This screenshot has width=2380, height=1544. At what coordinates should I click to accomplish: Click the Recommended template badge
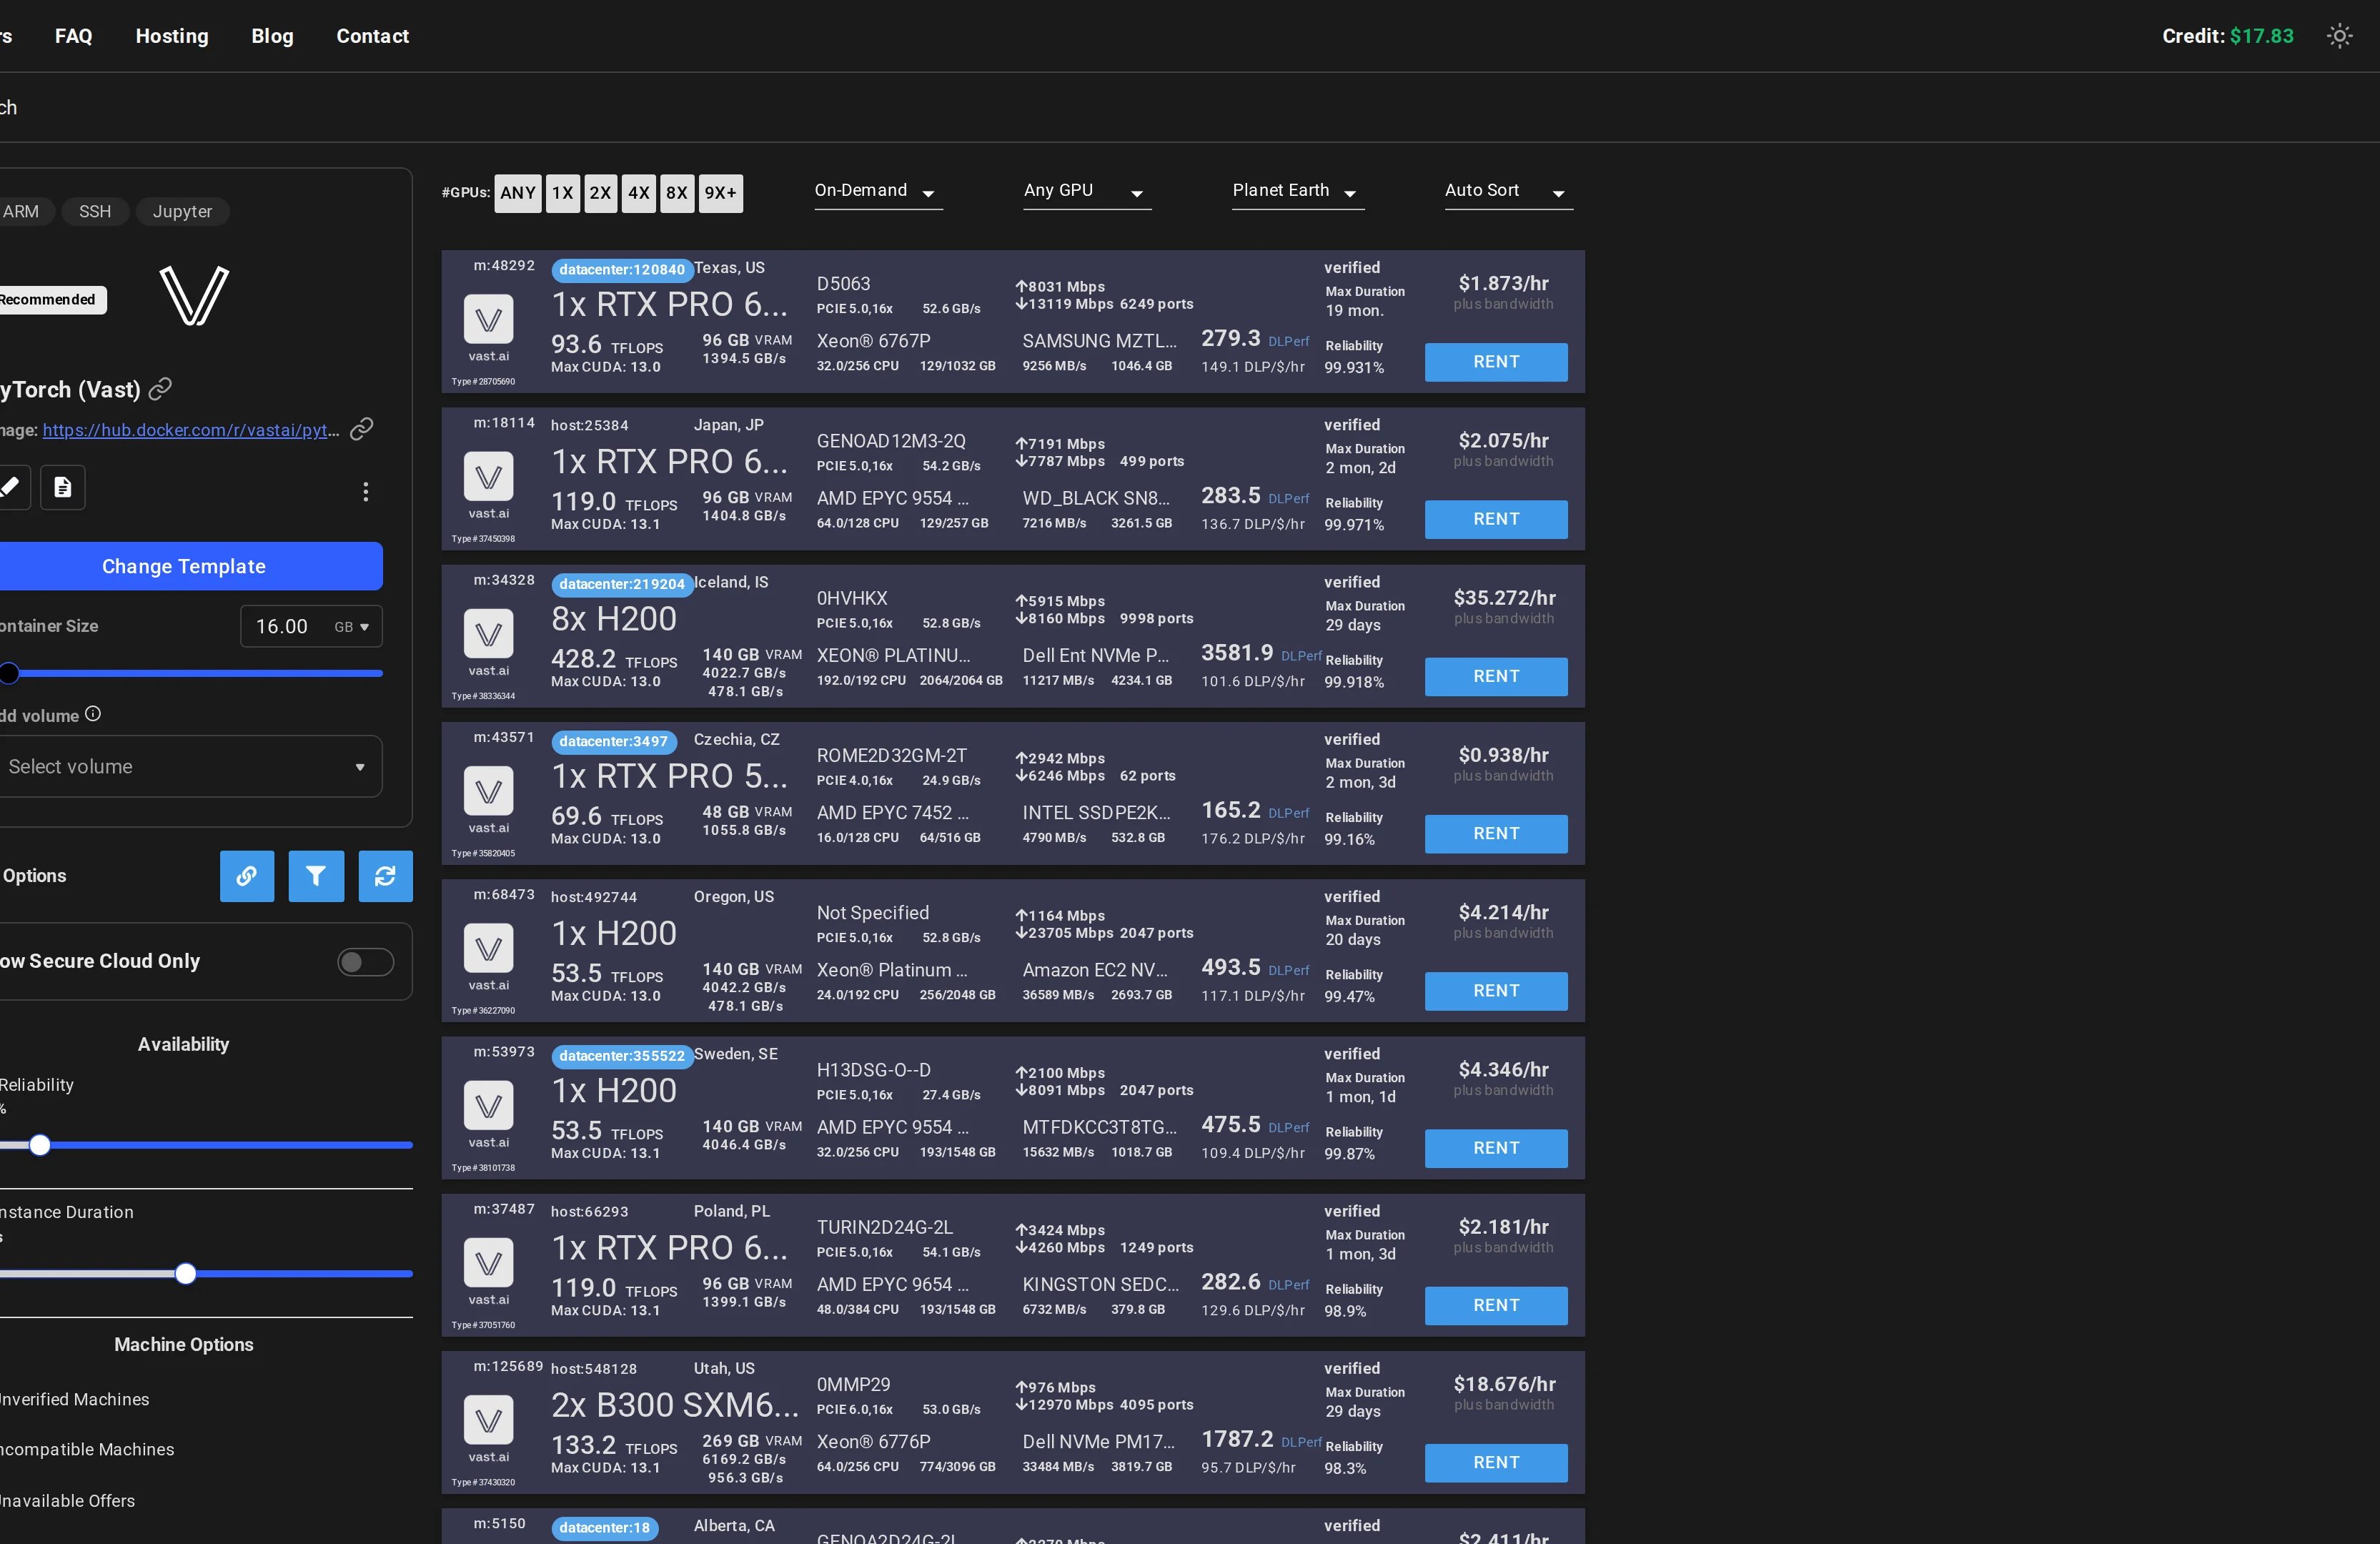point(50,300)
